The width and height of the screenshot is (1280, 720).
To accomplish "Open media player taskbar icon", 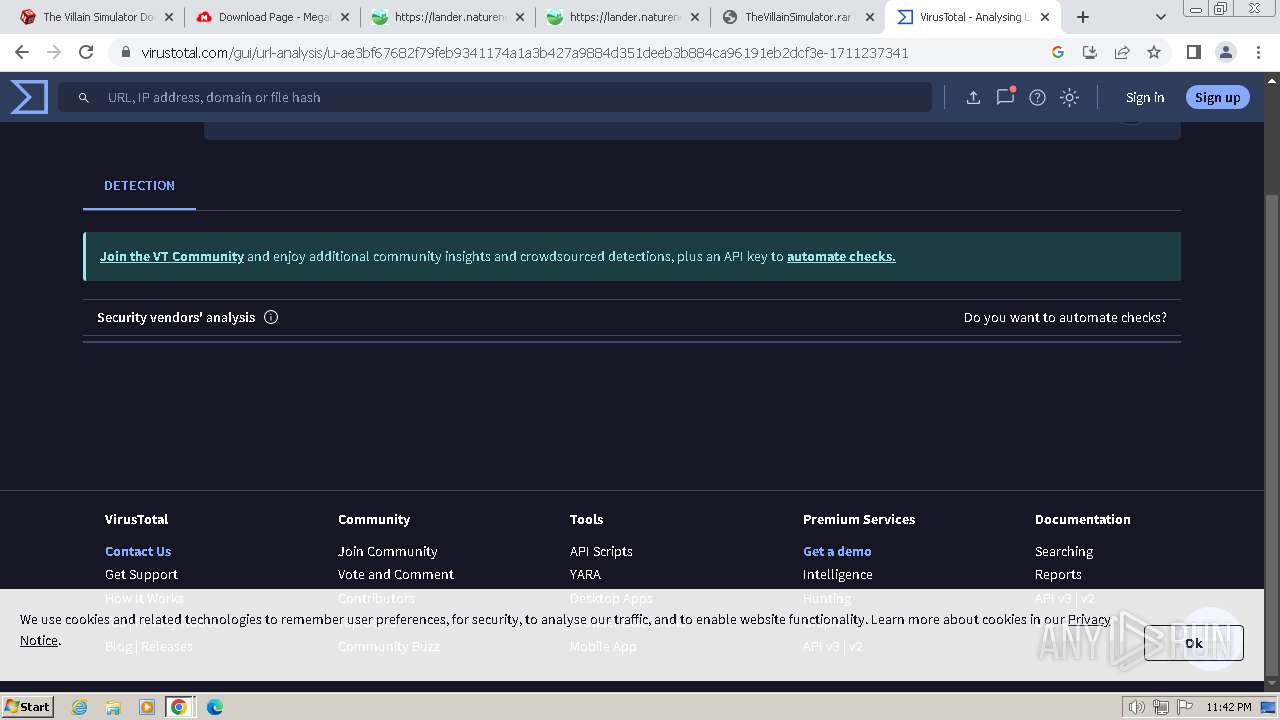I will (146, 707).
